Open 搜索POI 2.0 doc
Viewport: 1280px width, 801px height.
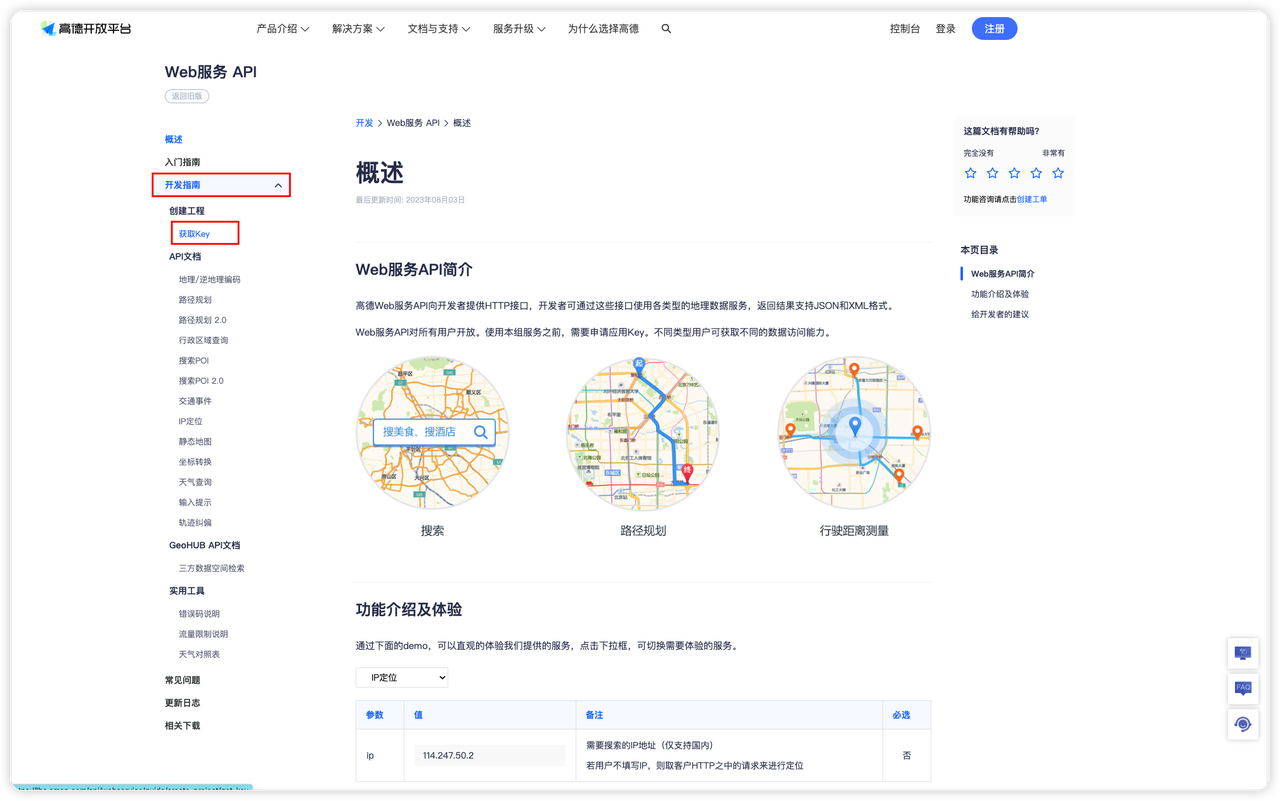coord(201,381)
